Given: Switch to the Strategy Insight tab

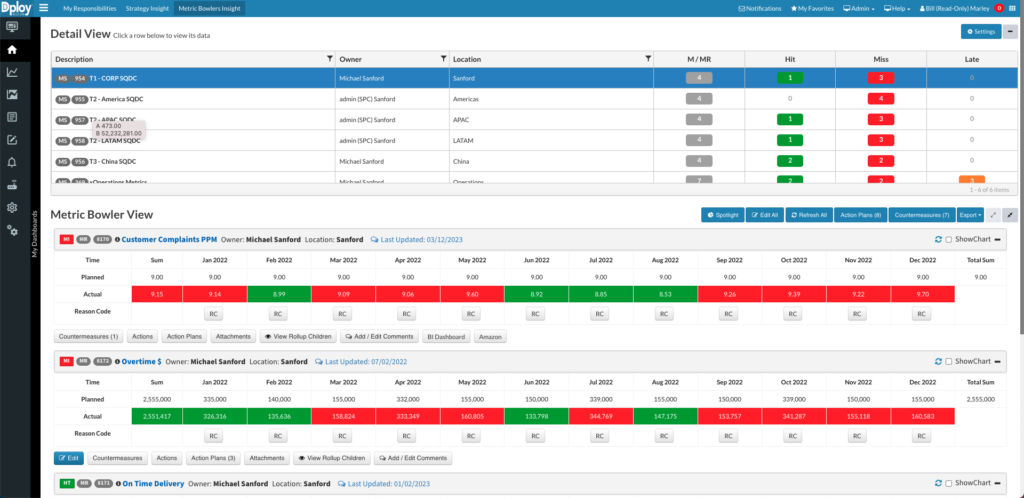Looking at the screenshot, I should point(147,8).
